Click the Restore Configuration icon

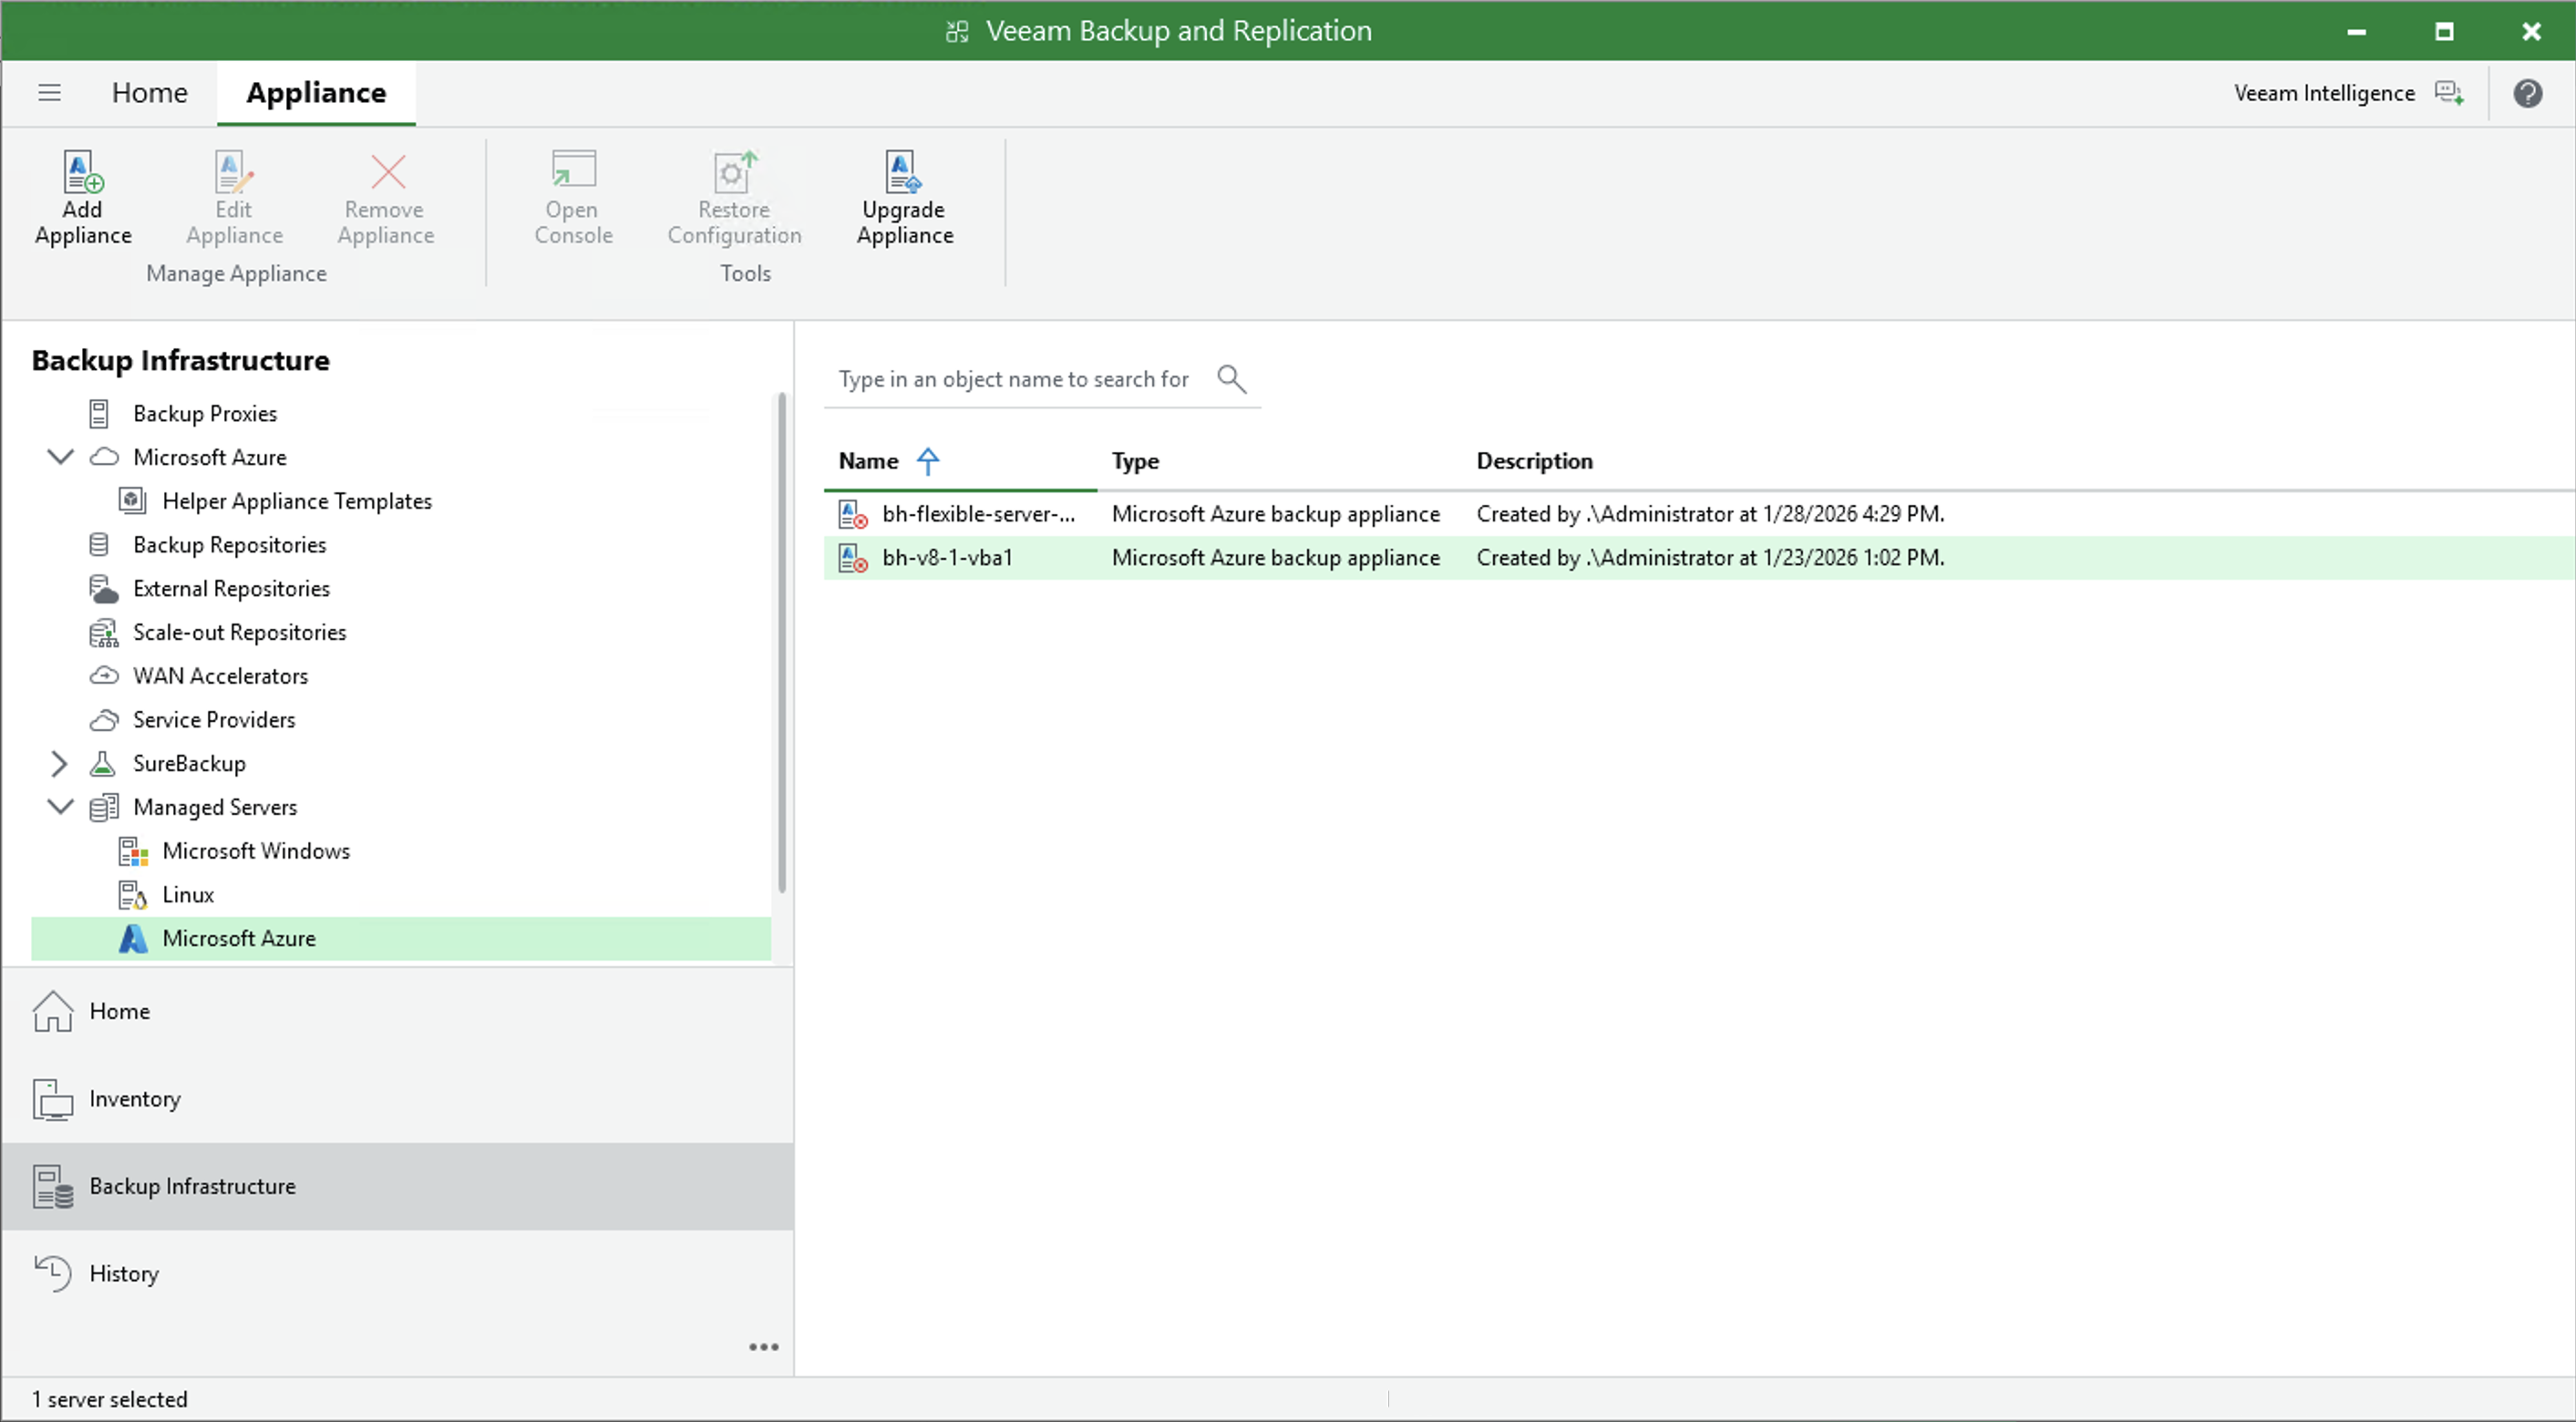pos(735,171)
